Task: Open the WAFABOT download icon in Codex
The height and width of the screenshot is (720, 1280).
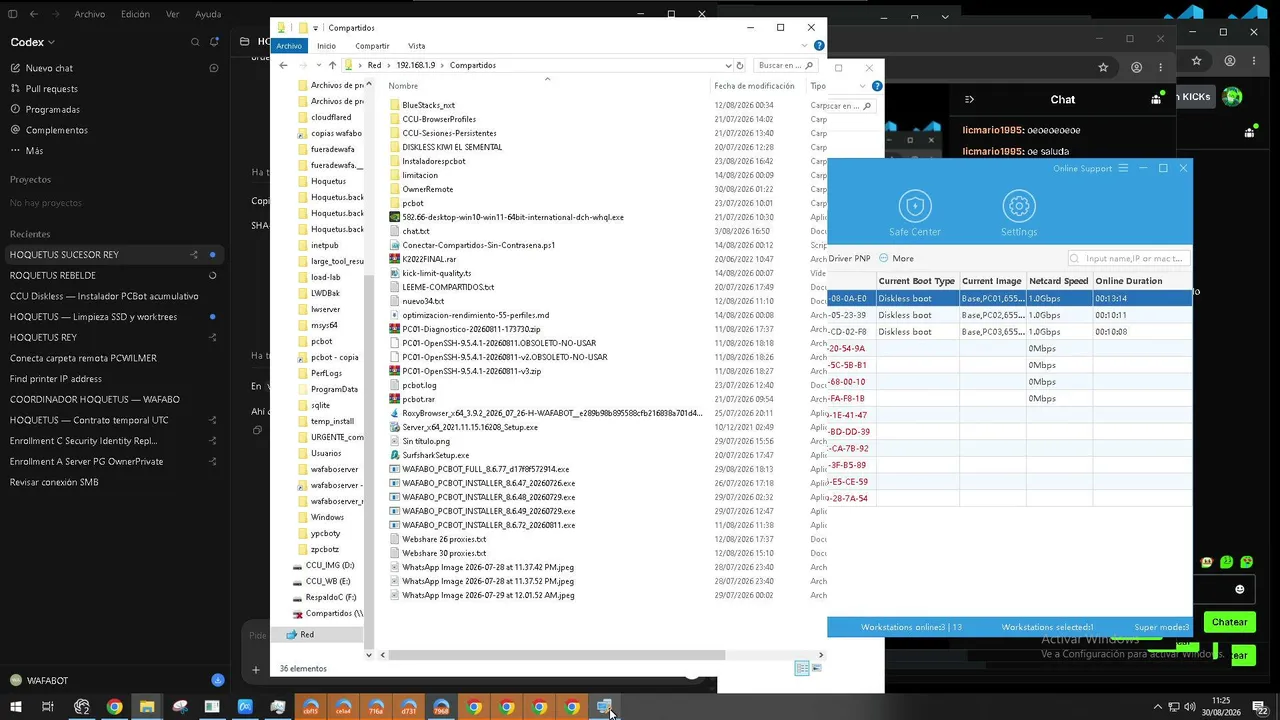Action: tap(217, 680)
